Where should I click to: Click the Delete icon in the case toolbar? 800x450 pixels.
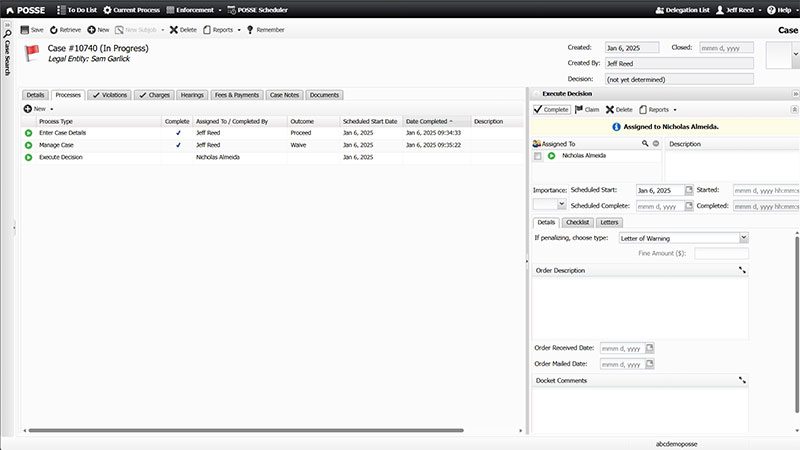(173, 30)
